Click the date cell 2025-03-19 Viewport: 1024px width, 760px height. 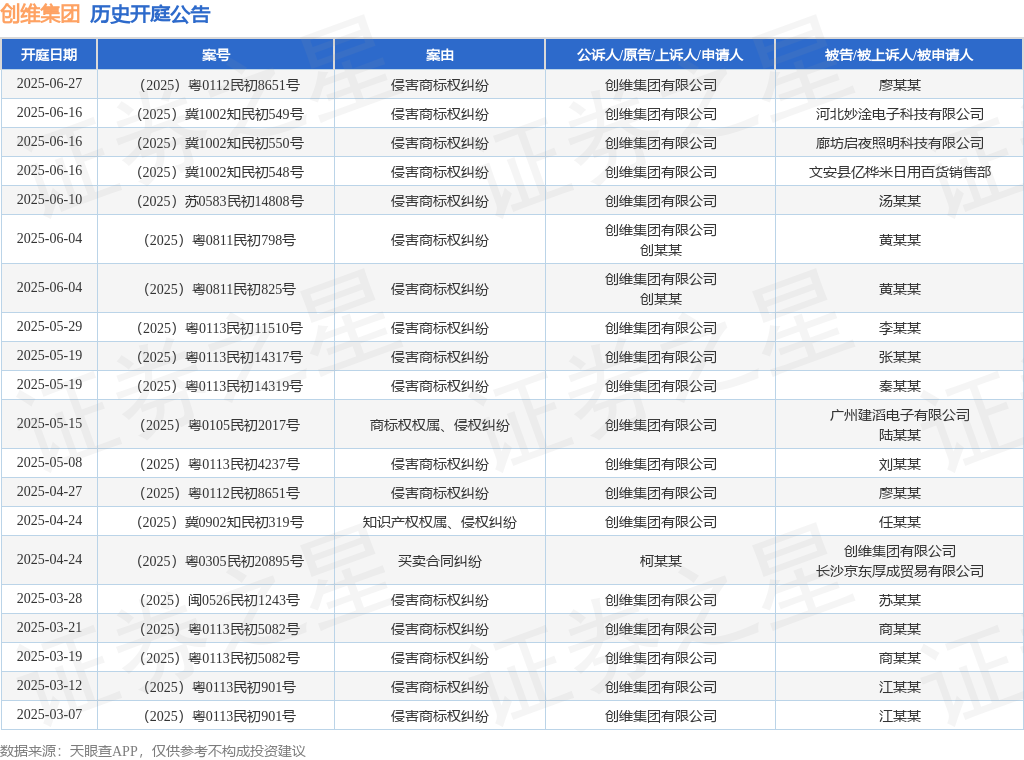click(50, 657)
